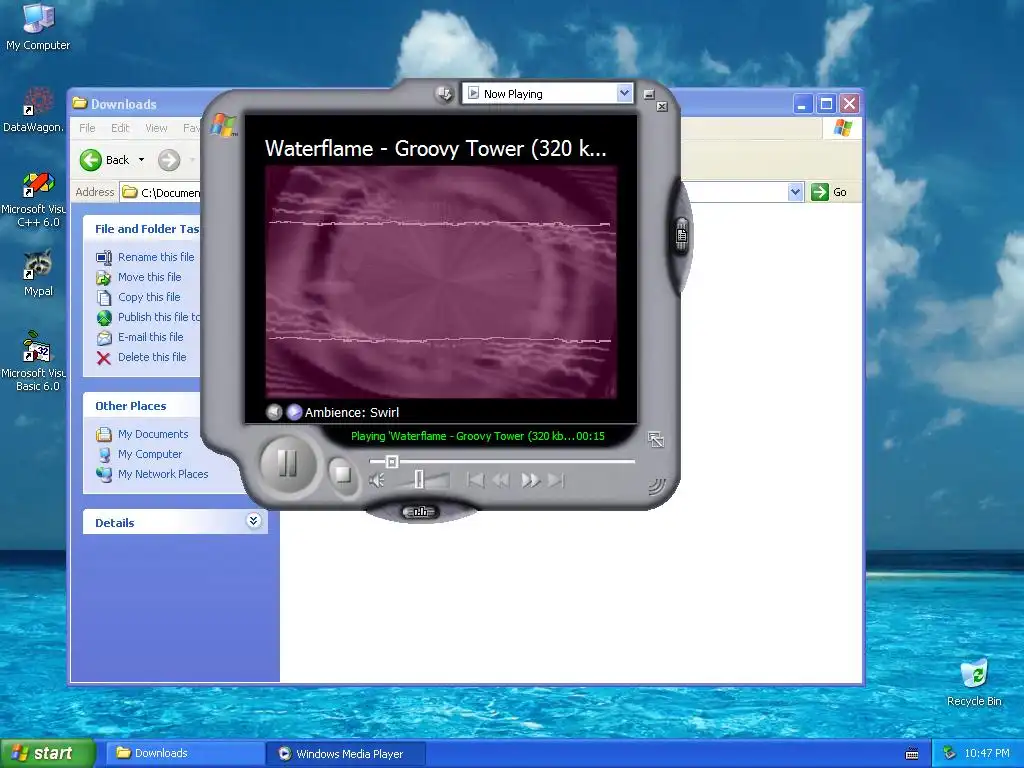Click the visualization display area
1024x768 pixels.
pos(441,281)
